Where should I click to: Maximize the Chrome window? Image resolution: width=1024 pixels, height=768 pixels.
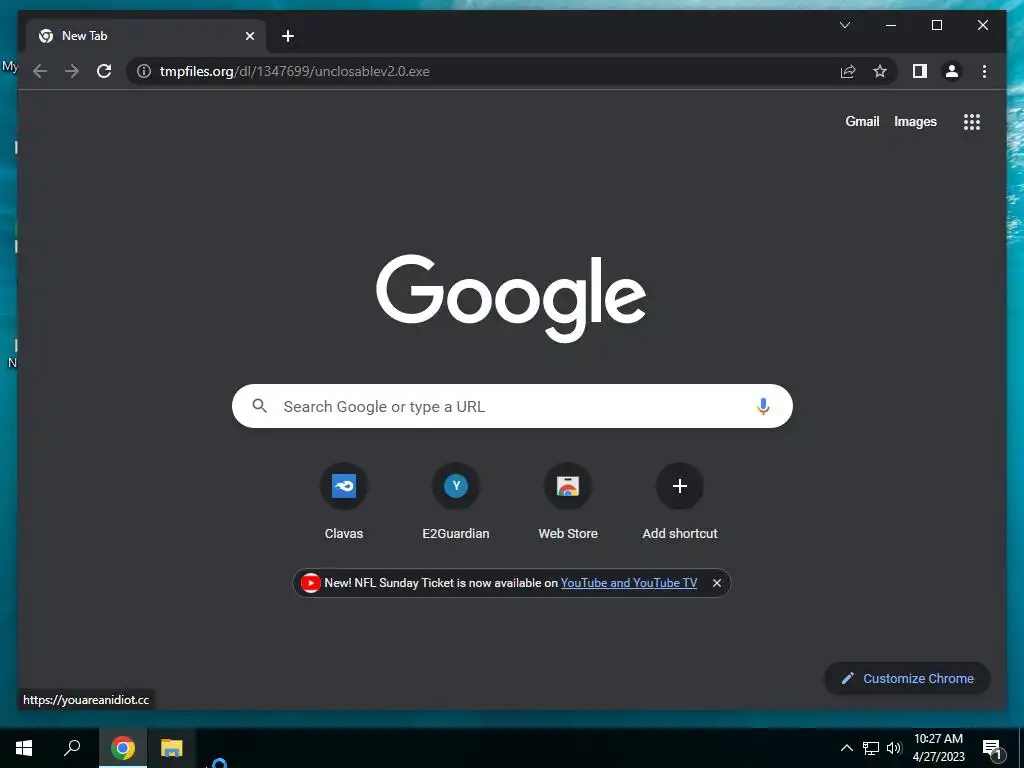point(936,25)
